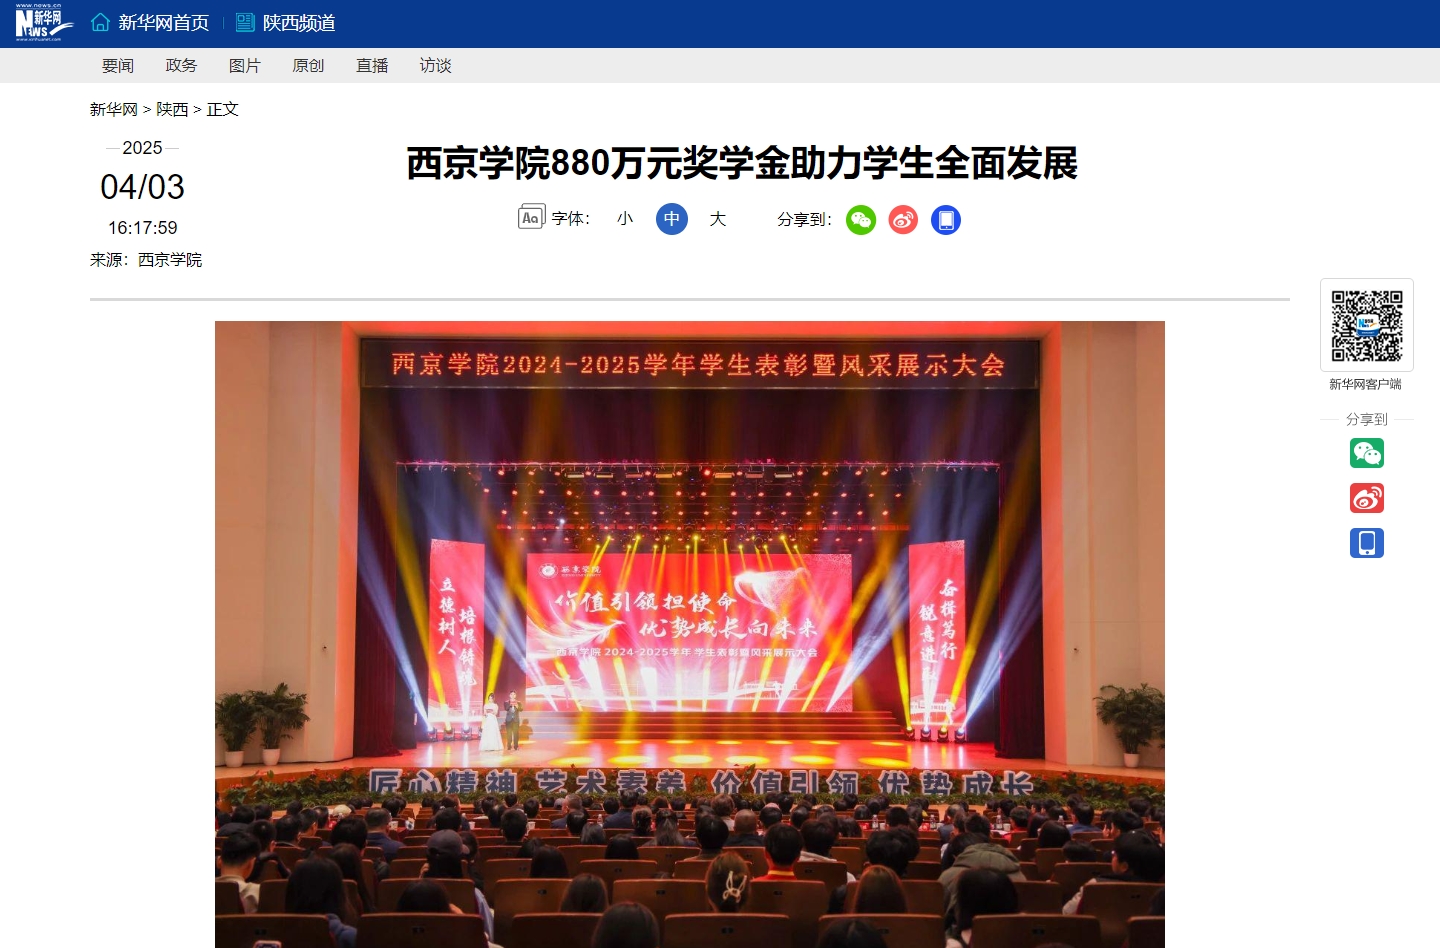The width and height of the screenshot is (1440, 948).
Task: Open the 陕西频道 newspaper icon
Action: [x=245, y=22]
